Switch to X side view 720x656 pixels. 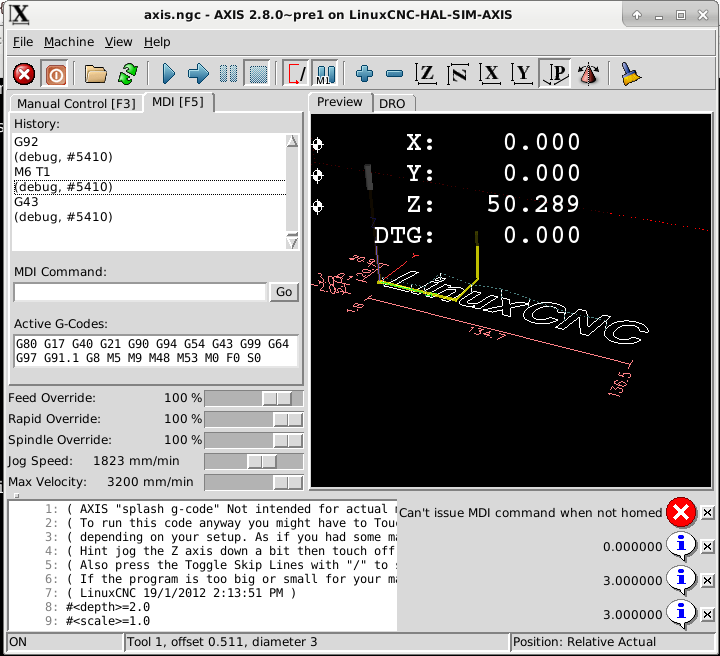pos(490,73)
